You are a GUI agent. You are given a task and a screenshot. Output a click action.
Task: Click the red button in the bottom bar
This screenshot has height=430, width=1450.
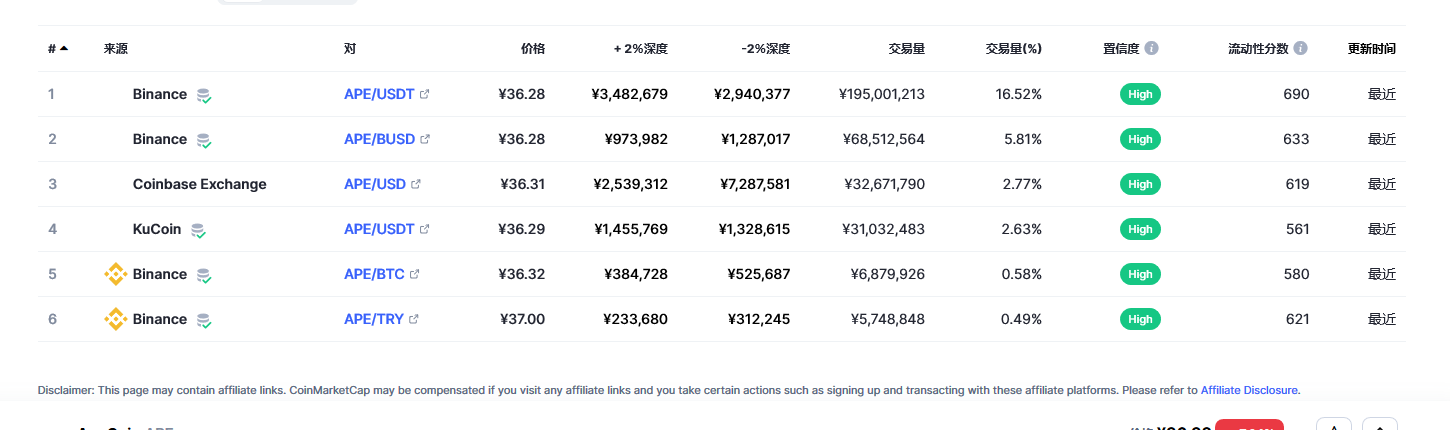pyautogui.click(x=1249, y=425)
